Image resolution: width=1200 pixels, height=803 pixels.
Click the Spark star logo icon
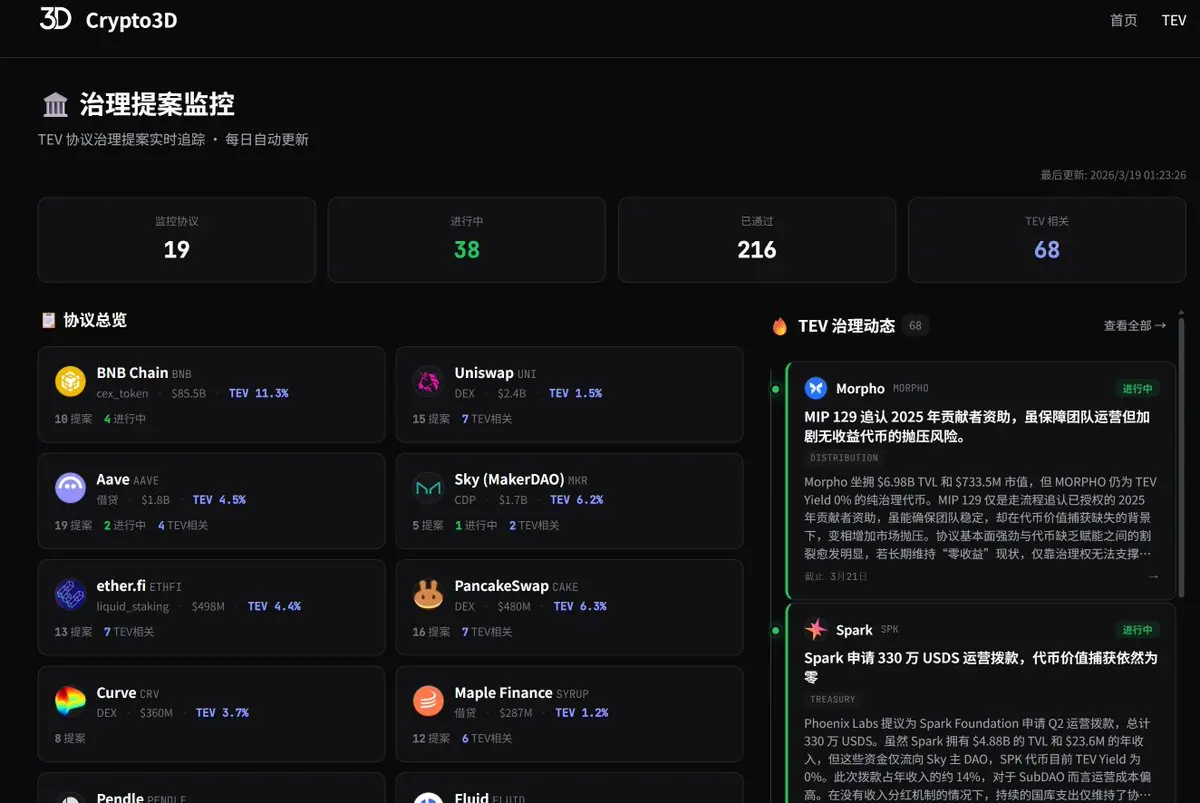(x=816, y=629)
